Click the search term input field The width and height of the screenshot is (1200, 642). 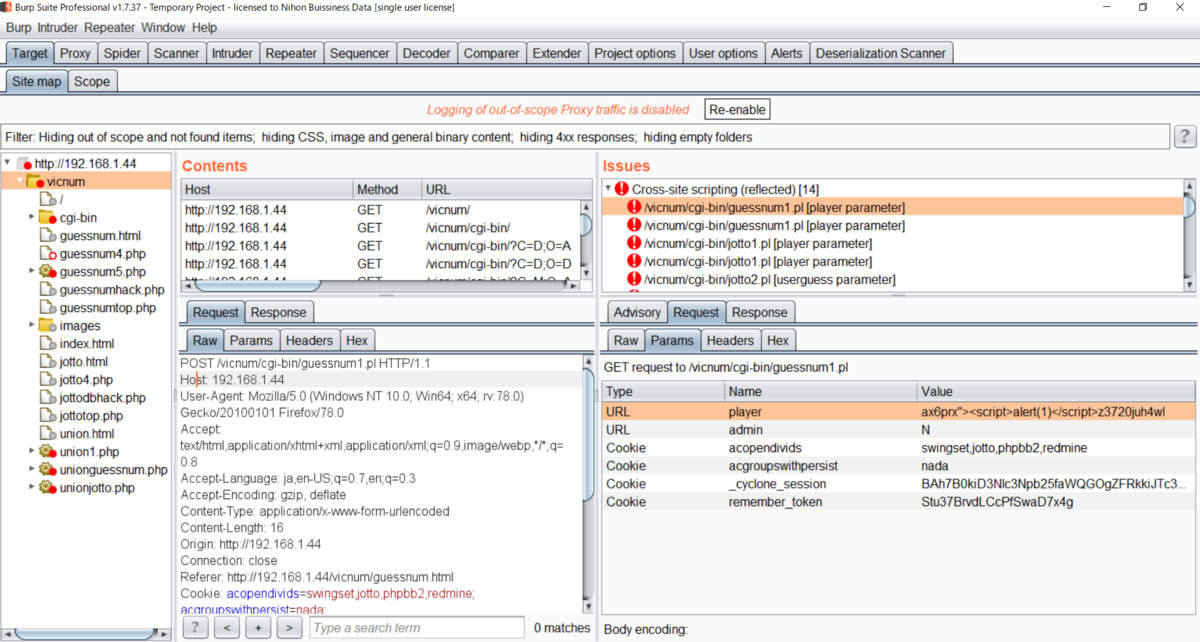(416, 627)
